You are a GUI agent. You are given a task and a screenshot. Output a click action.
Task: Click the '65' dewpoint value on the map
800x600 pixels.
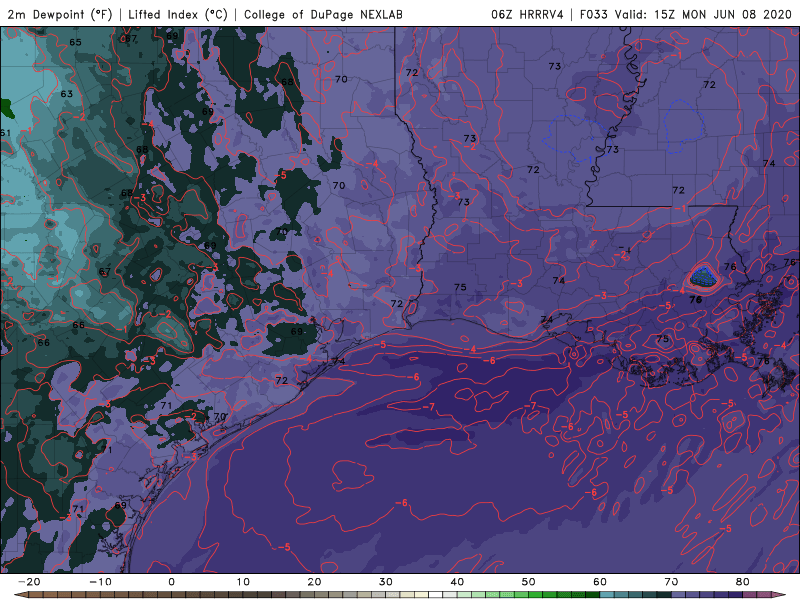pos(75,42)
